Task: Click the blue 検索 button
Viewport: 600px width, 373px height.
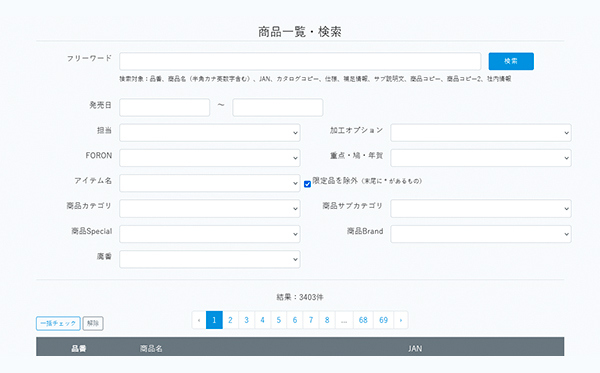Action: (x=511, y=61)
